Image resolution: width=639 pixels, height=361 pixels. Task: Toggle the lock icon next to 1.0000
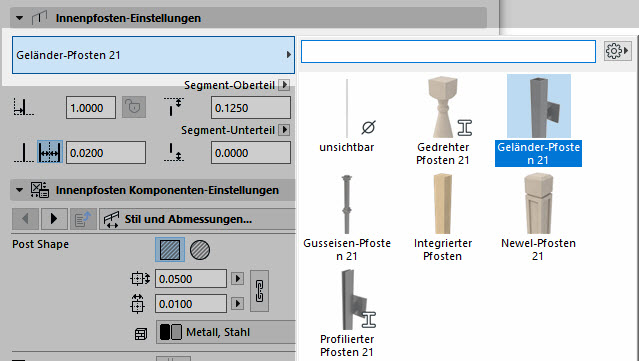pyautogui.click(x=134, y=108)
